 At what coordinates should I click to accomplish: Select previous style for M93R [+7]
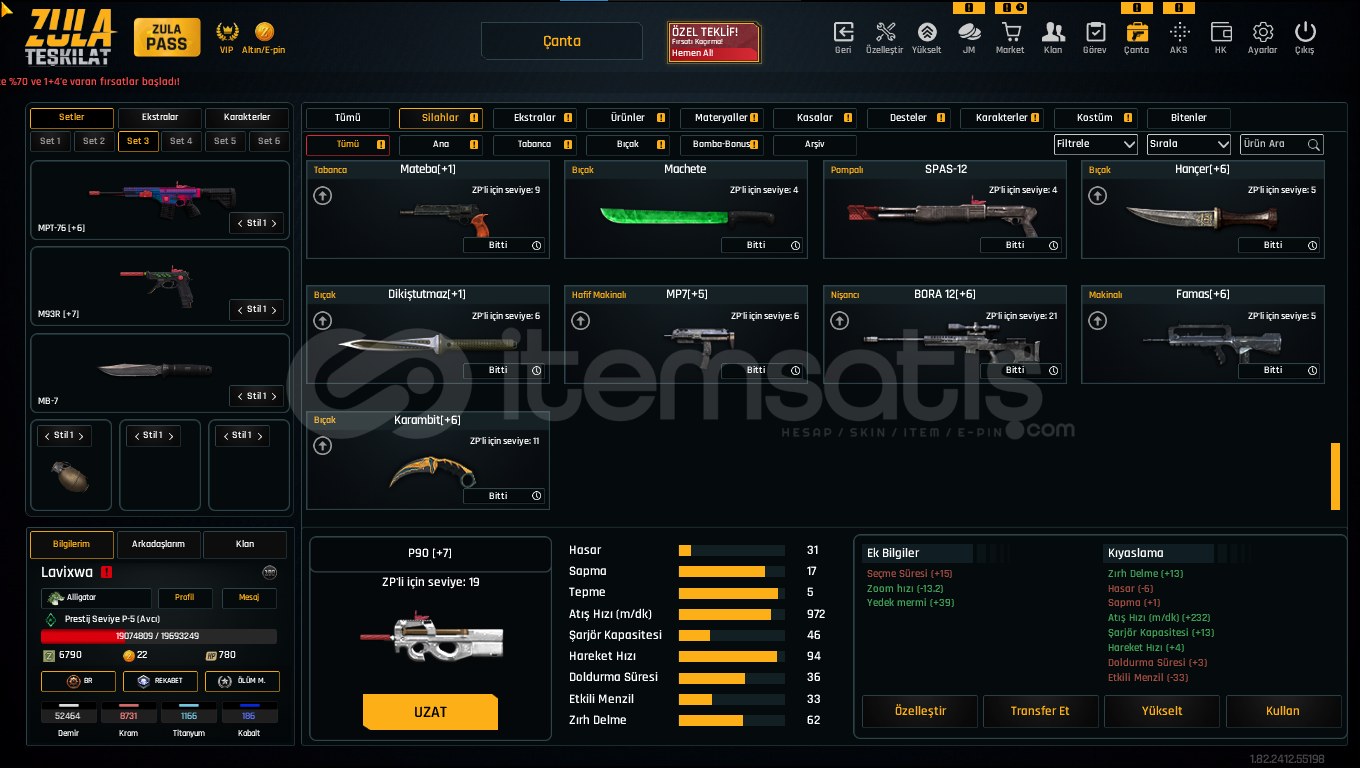click(x=240, y=310)
